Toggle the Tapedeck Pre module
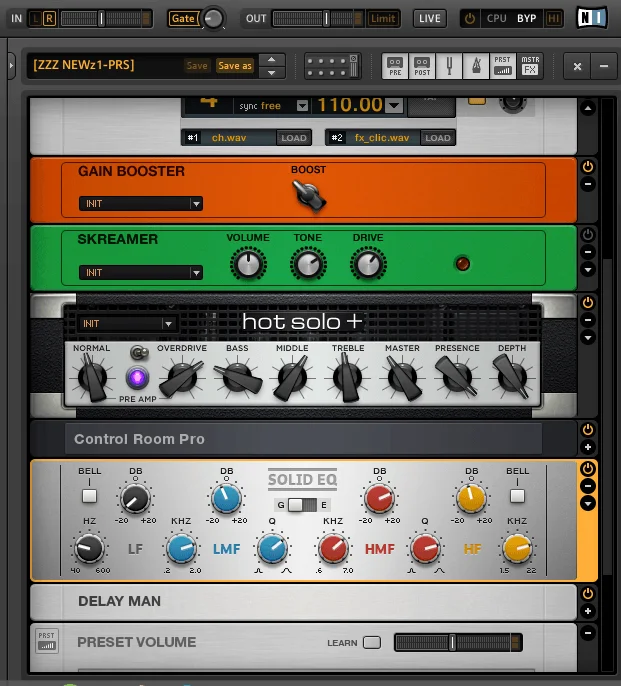This screenshot has width=621, height=686. (395, 66)
